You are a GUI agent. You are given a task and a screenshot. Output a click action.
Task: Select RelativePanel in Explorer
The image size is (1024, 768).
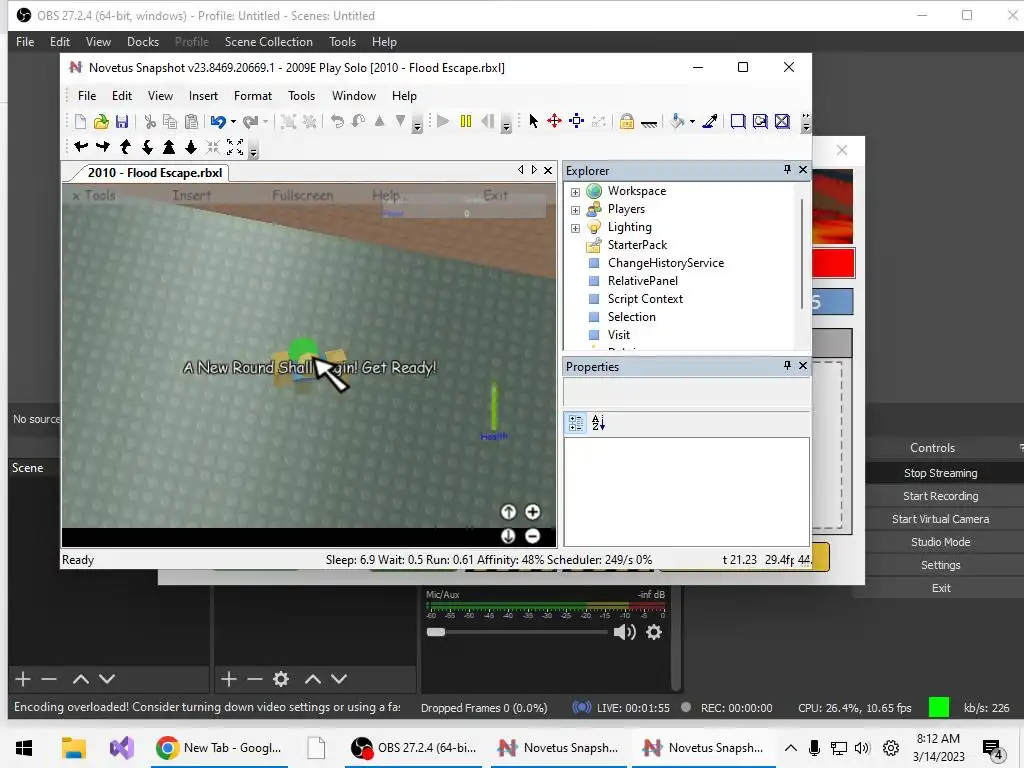pyautogui.click(x=643, y=281)
